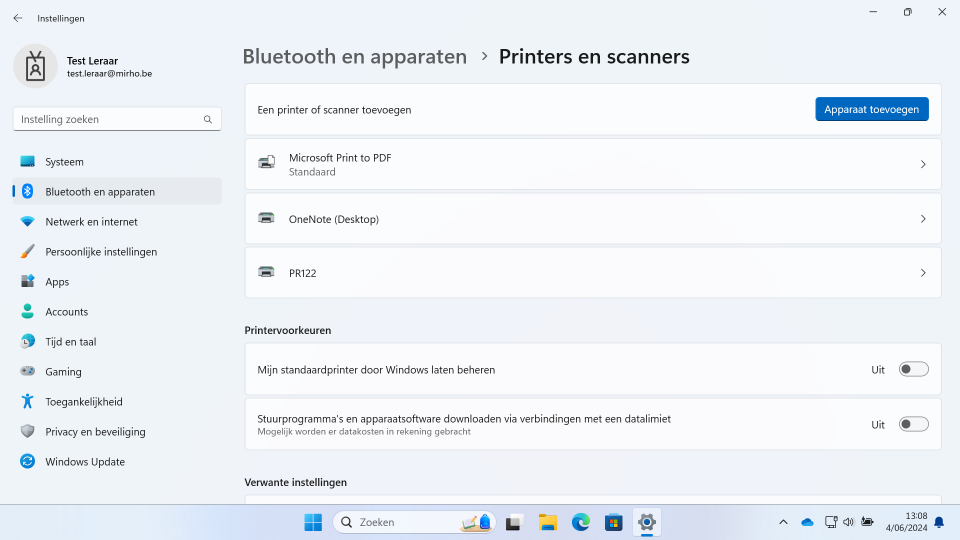Expand Microsoft Print to PDF details chevron
This screenshot has width=960, height=540.
click(x=923, y=164)
